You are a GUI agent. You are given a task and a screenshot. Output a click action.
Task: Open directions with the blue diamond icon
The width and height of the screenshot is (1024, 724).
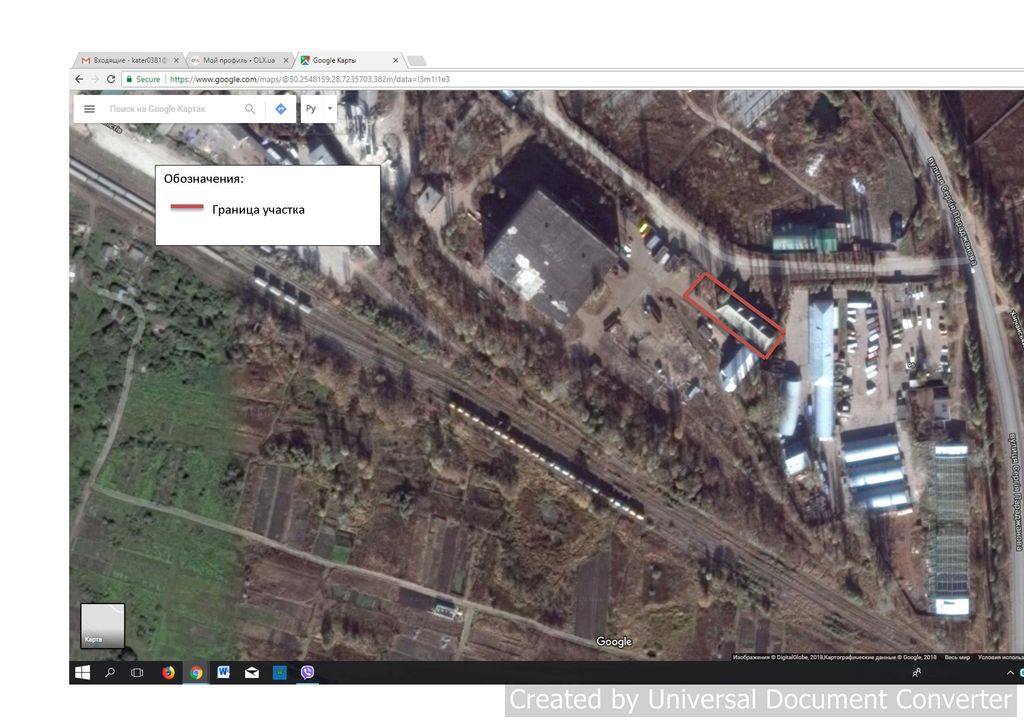pos(281,109)
